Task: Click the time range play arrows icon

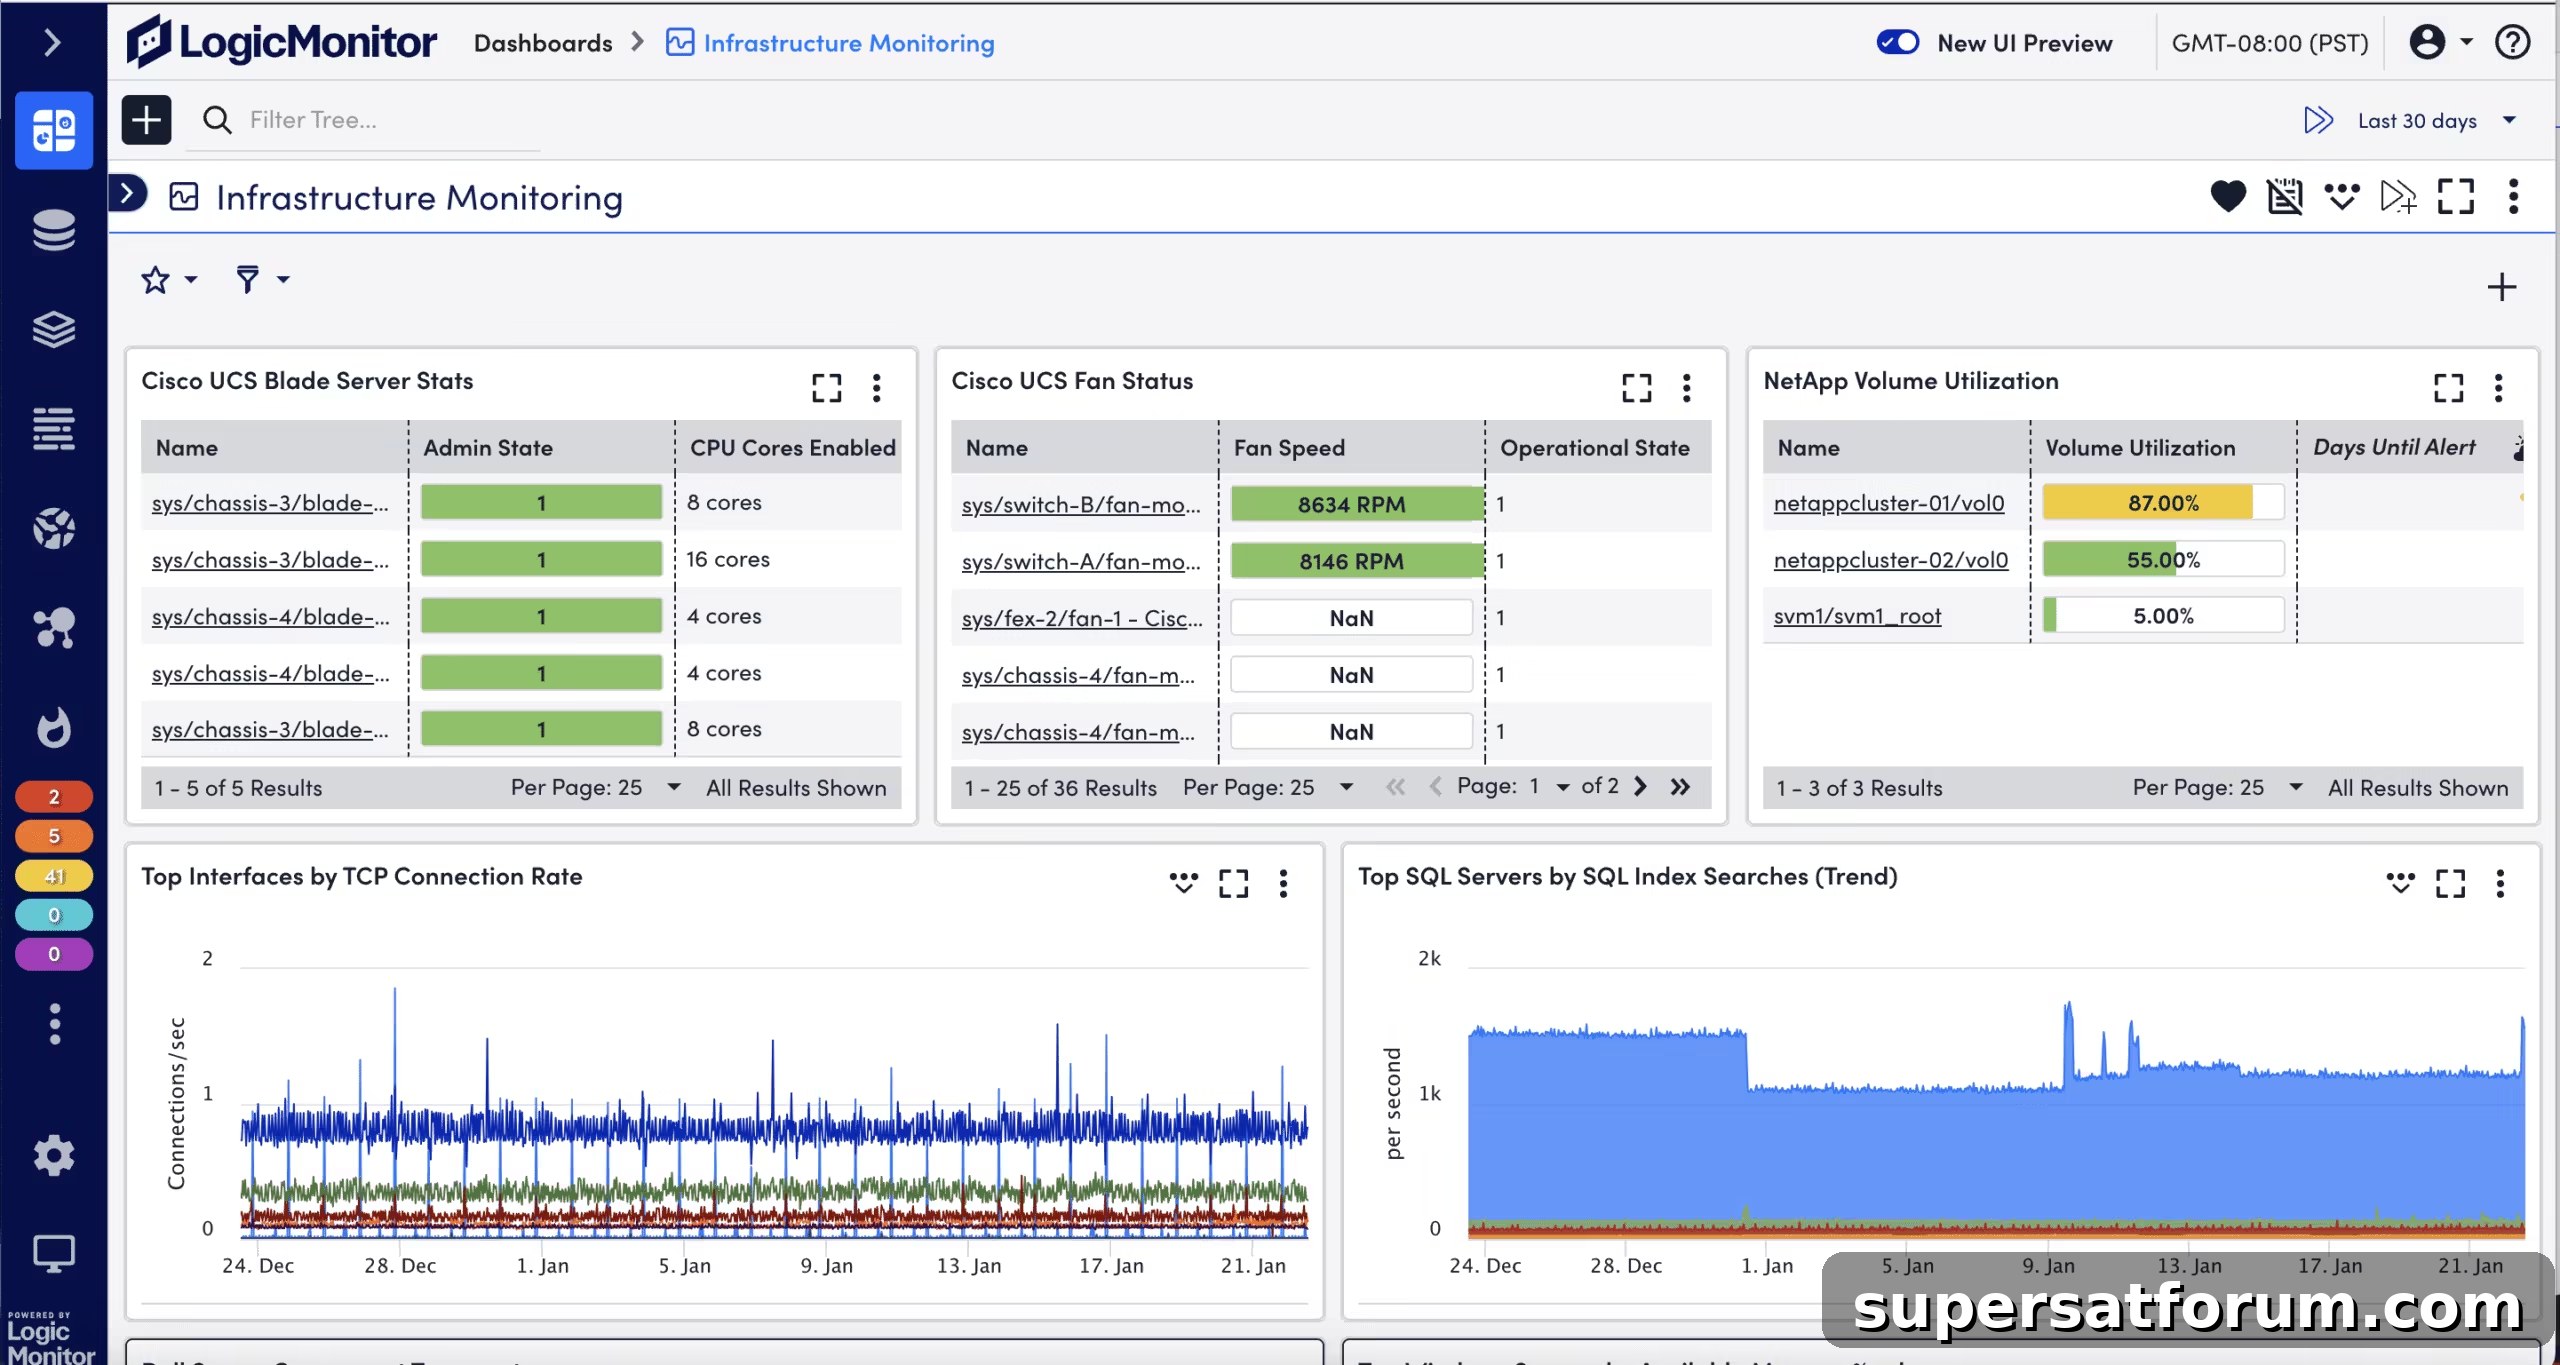Action: pyautogui.click(x=2318, y=120)
